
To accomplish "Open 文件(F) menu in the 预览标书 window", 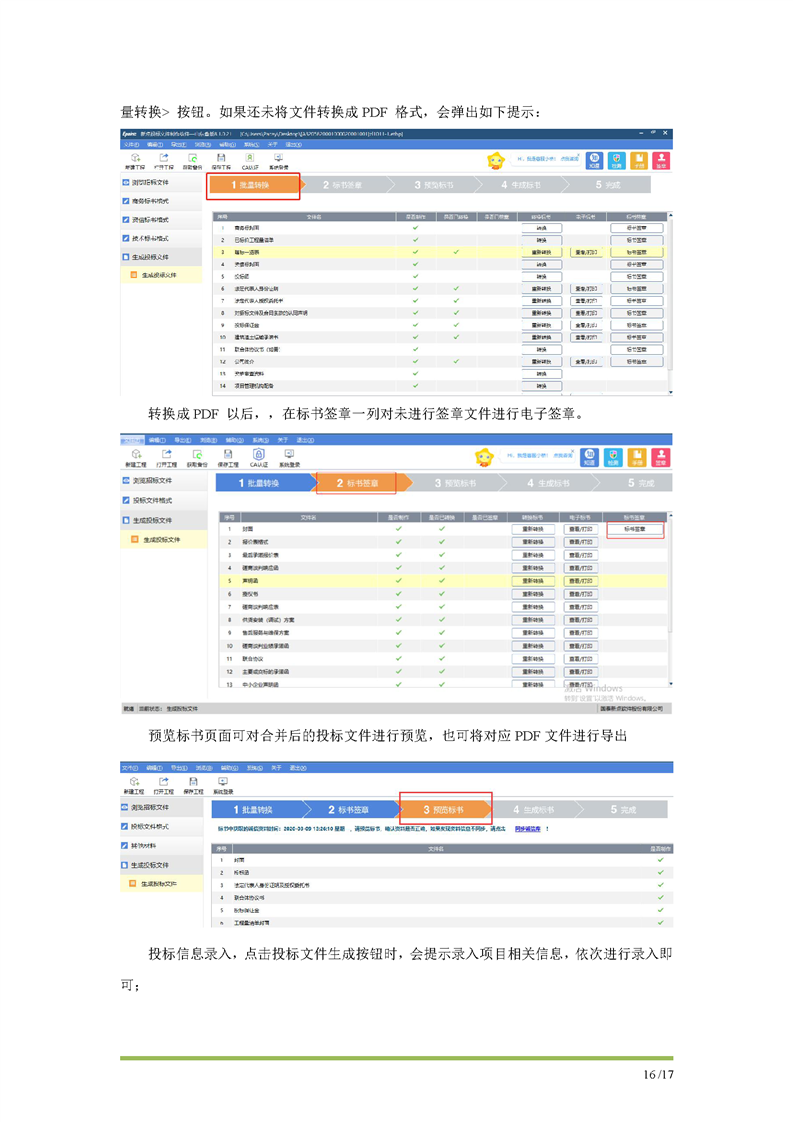I will (x=129, y=768).
